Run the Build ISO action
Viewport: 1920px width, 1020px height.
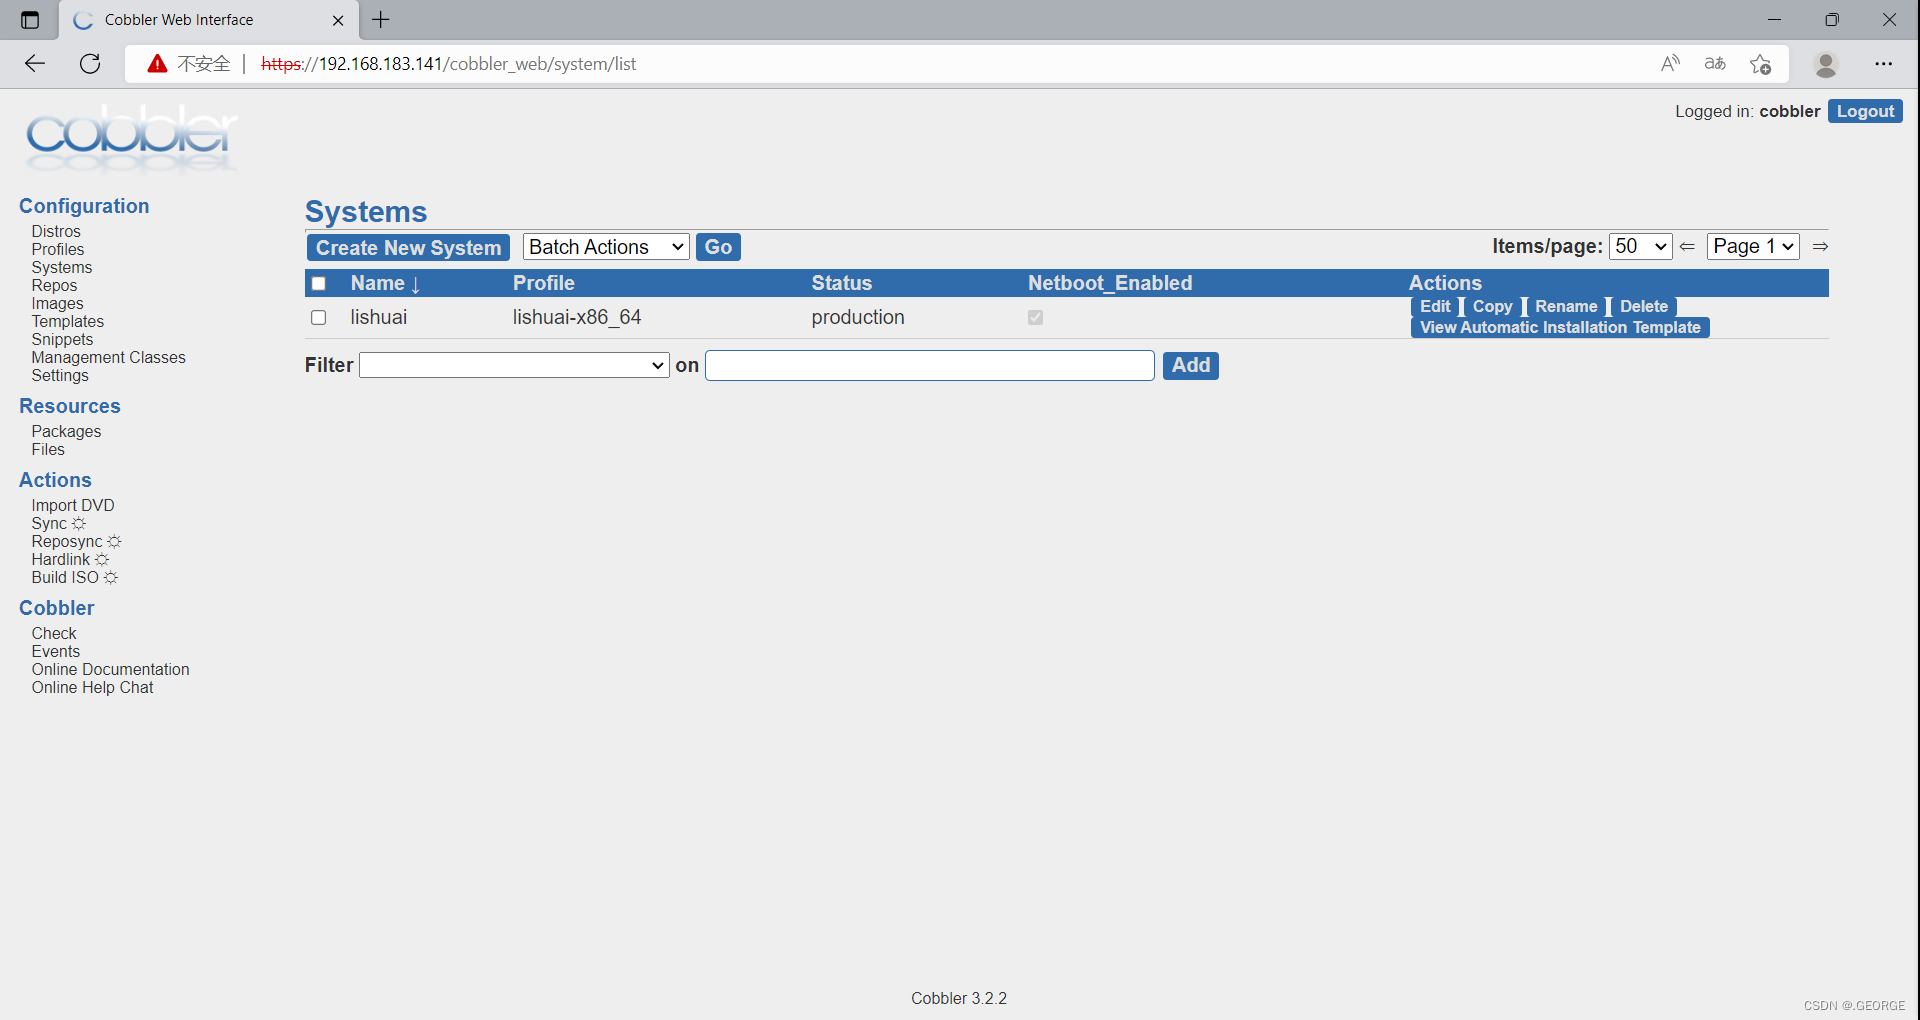pyautogui.click(x=74, y=577)
